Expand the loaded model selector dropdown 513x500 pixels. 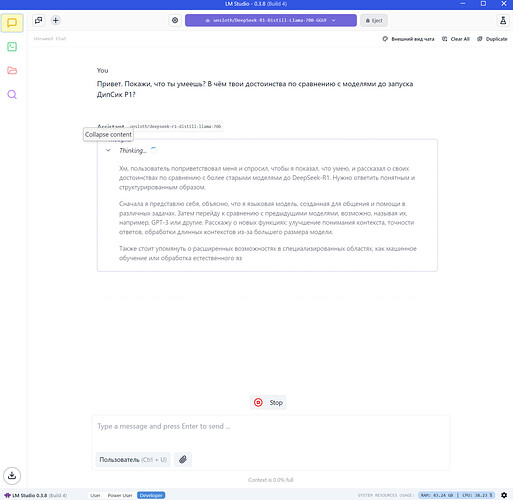(271, 20)
